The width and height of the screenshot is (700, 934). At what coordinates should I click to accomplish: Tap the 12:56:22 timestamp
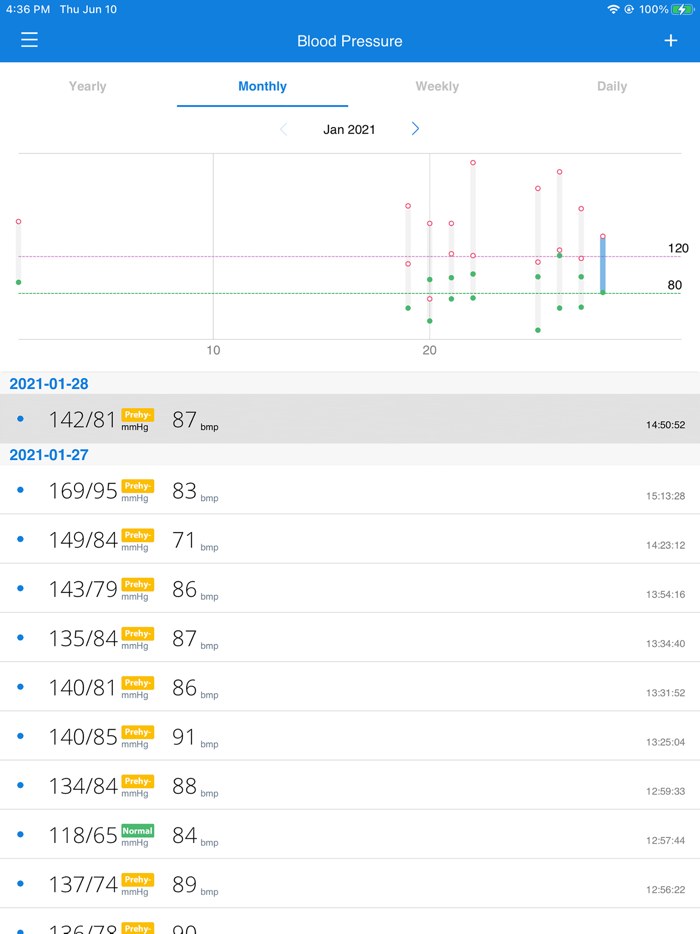(x=665, y=889)
